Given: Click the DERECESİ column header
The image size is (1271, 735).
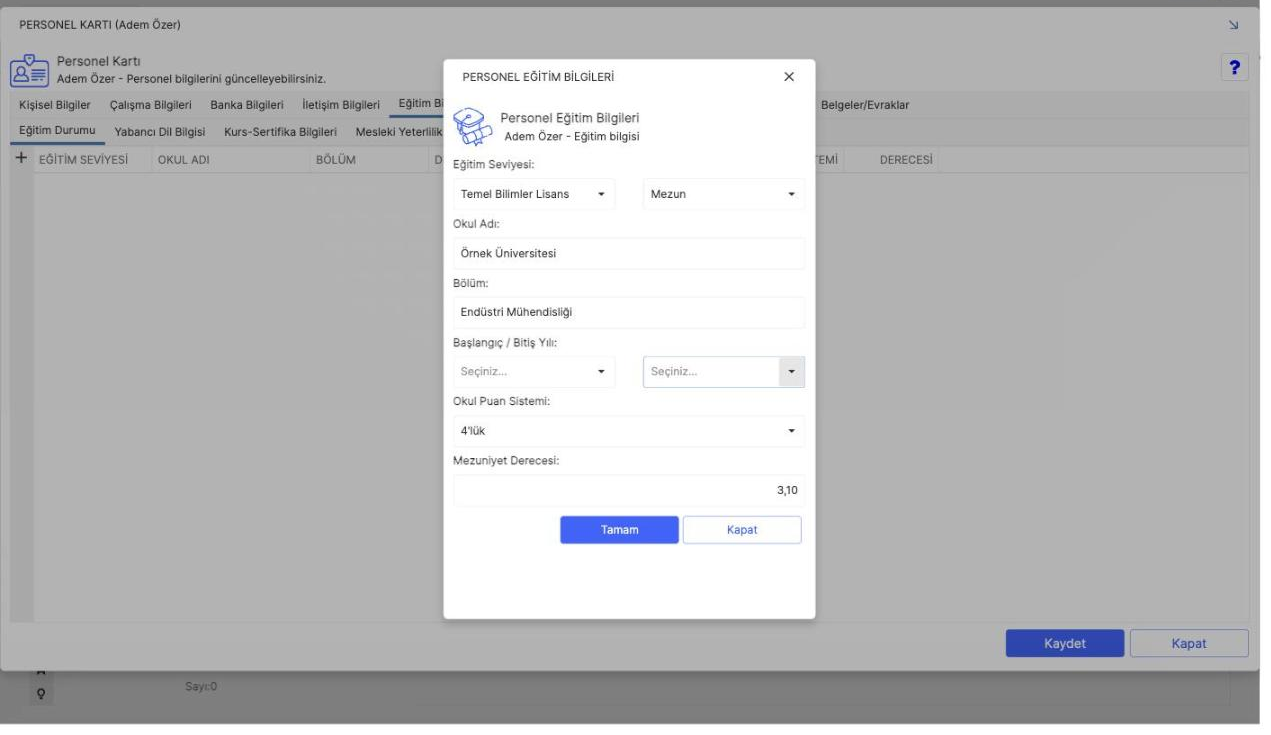Looking at the screenshot, I should (906, 160).
